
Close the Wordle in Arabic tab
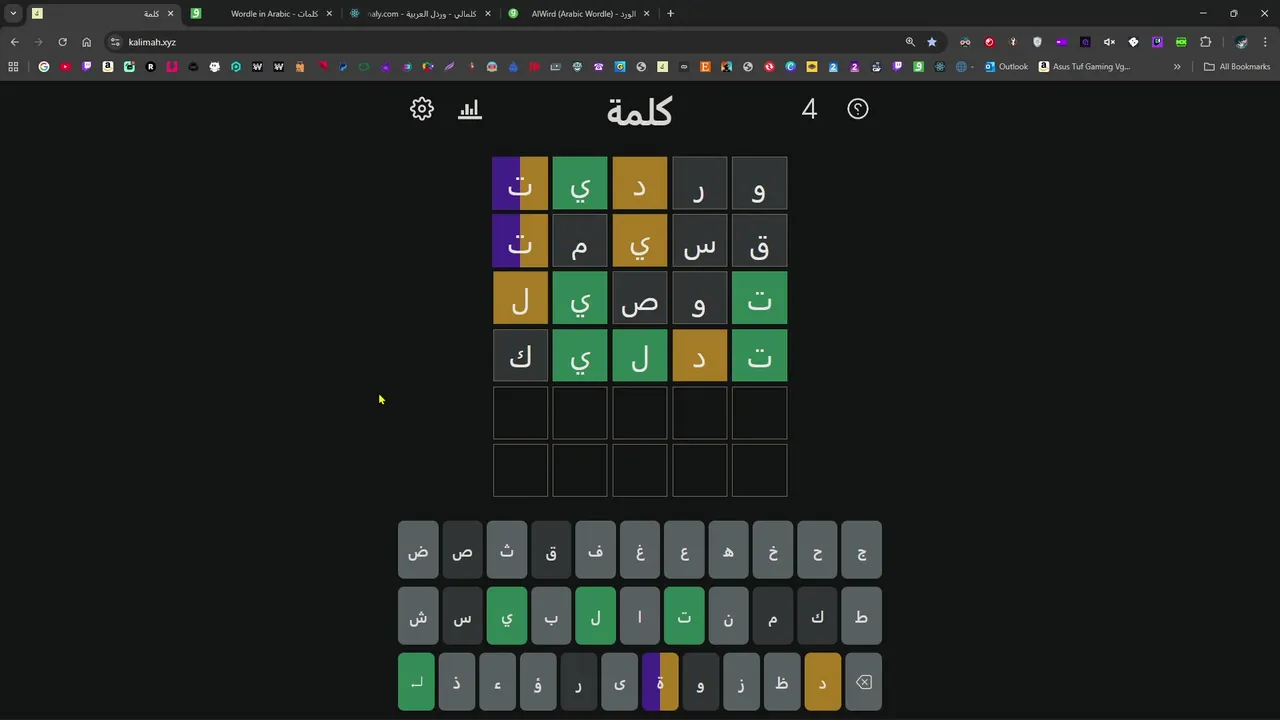329,14
